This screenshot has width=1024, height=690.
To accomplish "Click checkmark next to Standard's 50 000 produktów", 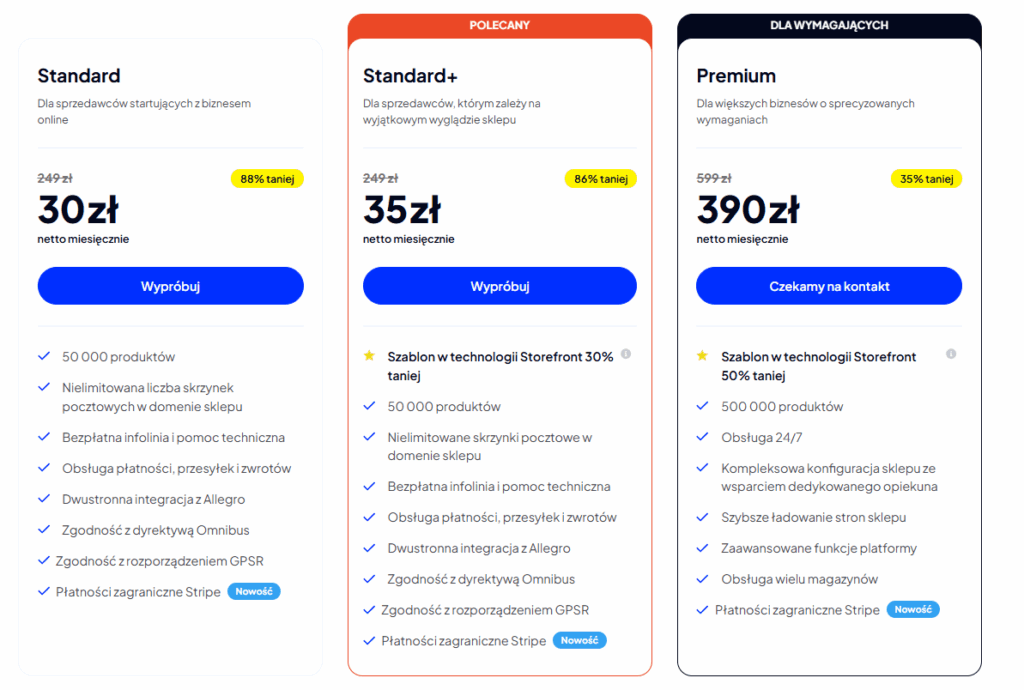I will point(44,356).
